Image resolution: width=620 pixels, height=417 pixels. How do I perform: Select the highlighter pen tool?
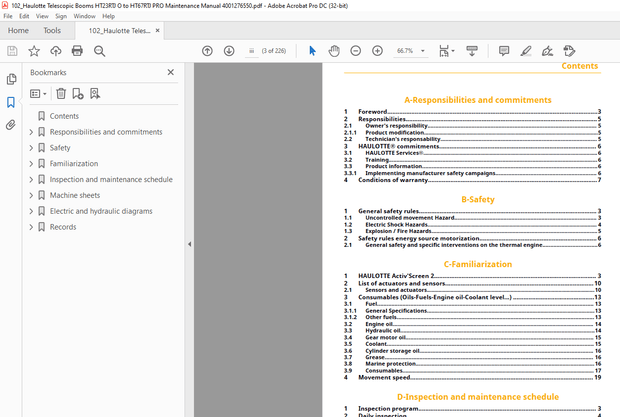tap(526, 51)
